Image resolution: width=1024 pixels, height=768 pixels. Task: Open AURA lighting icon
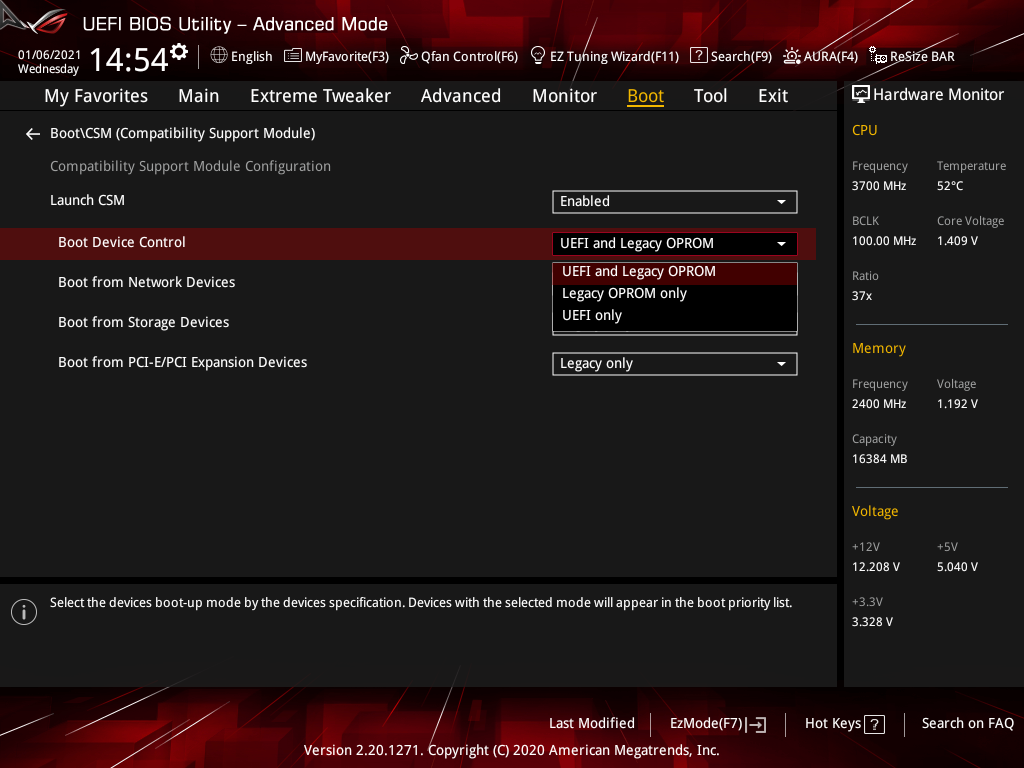(x=792, y=56)
